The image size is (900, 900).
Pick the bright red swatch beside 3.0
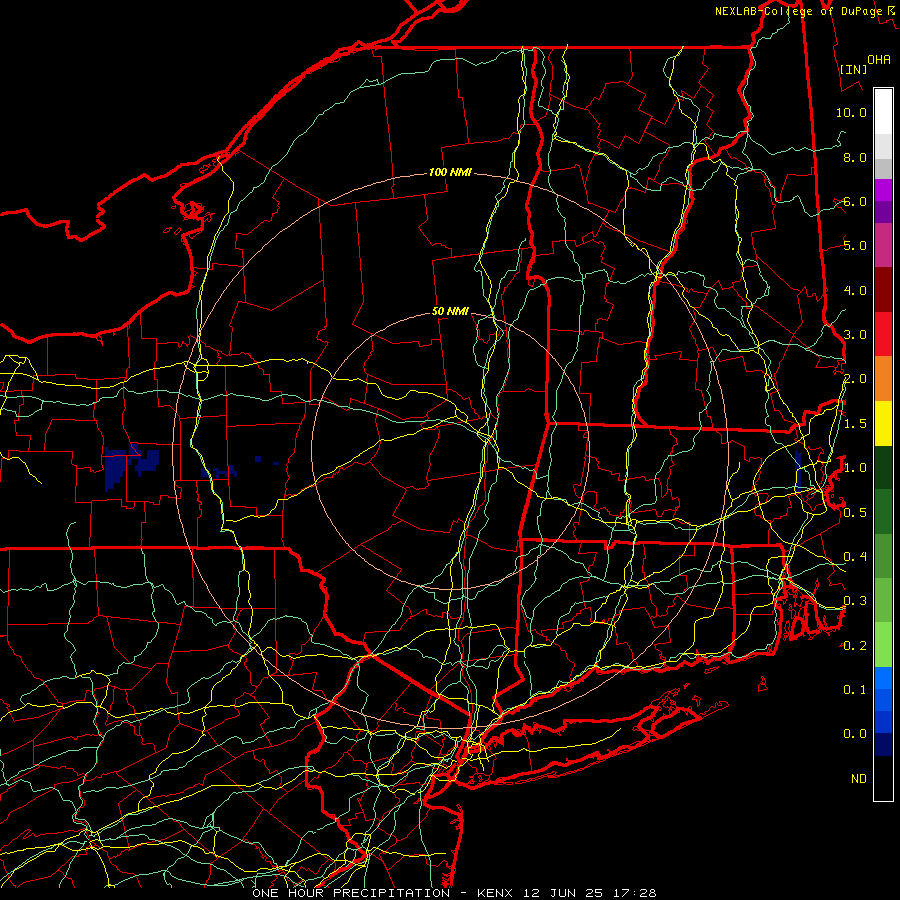point(883,334)
